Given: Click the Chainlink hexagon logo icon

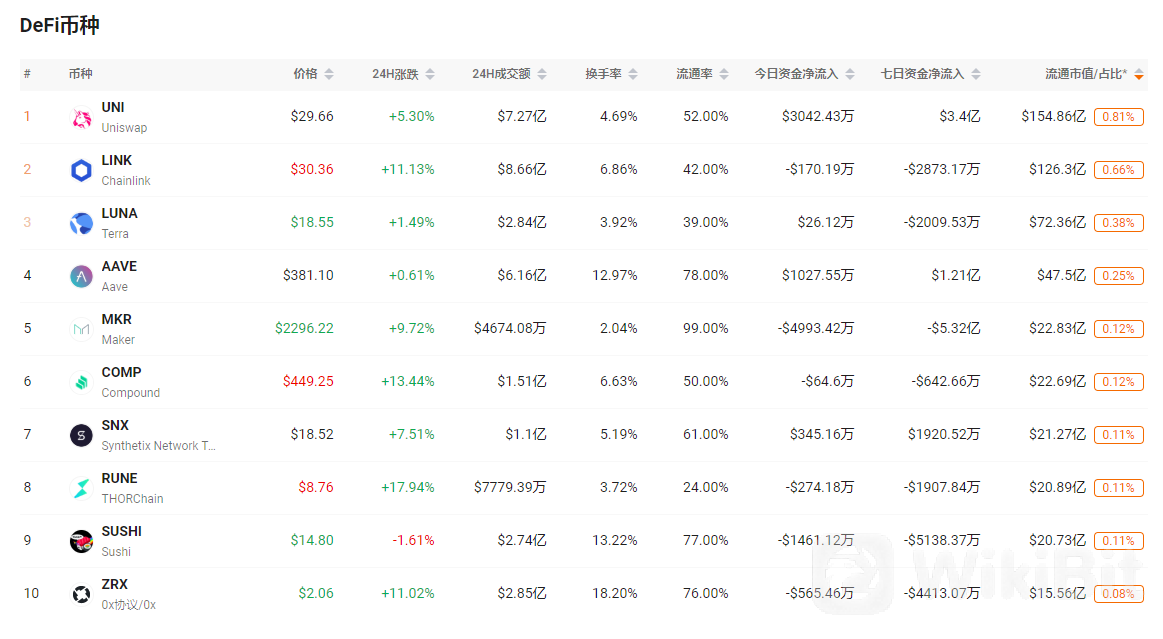Looking at the screenshot, I should (x=81, y=170).
